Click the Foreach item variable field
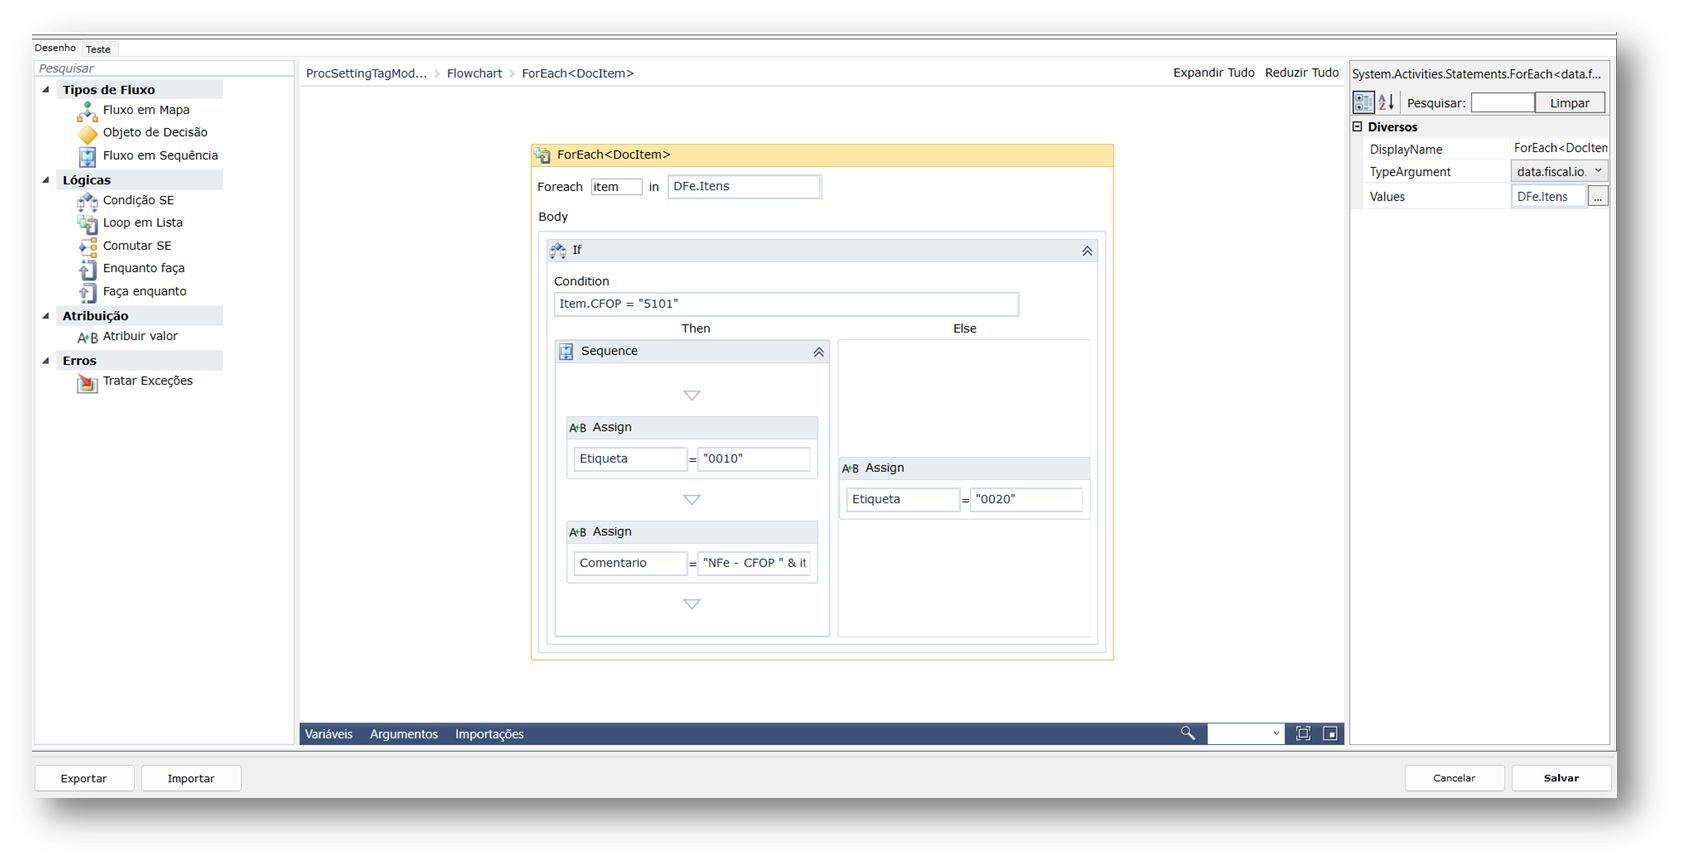This screenshot has height=863, width=1682. [616, 187]
